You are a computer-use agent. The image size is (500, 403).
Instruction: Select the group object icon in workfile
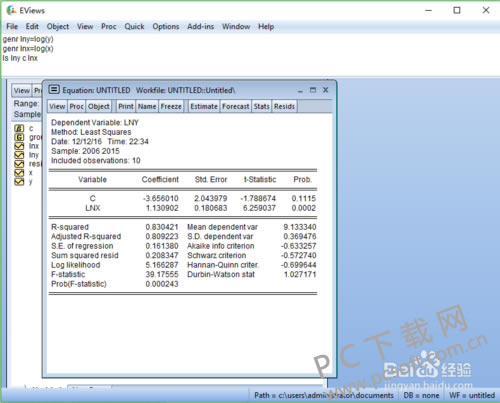coord(19,137)
